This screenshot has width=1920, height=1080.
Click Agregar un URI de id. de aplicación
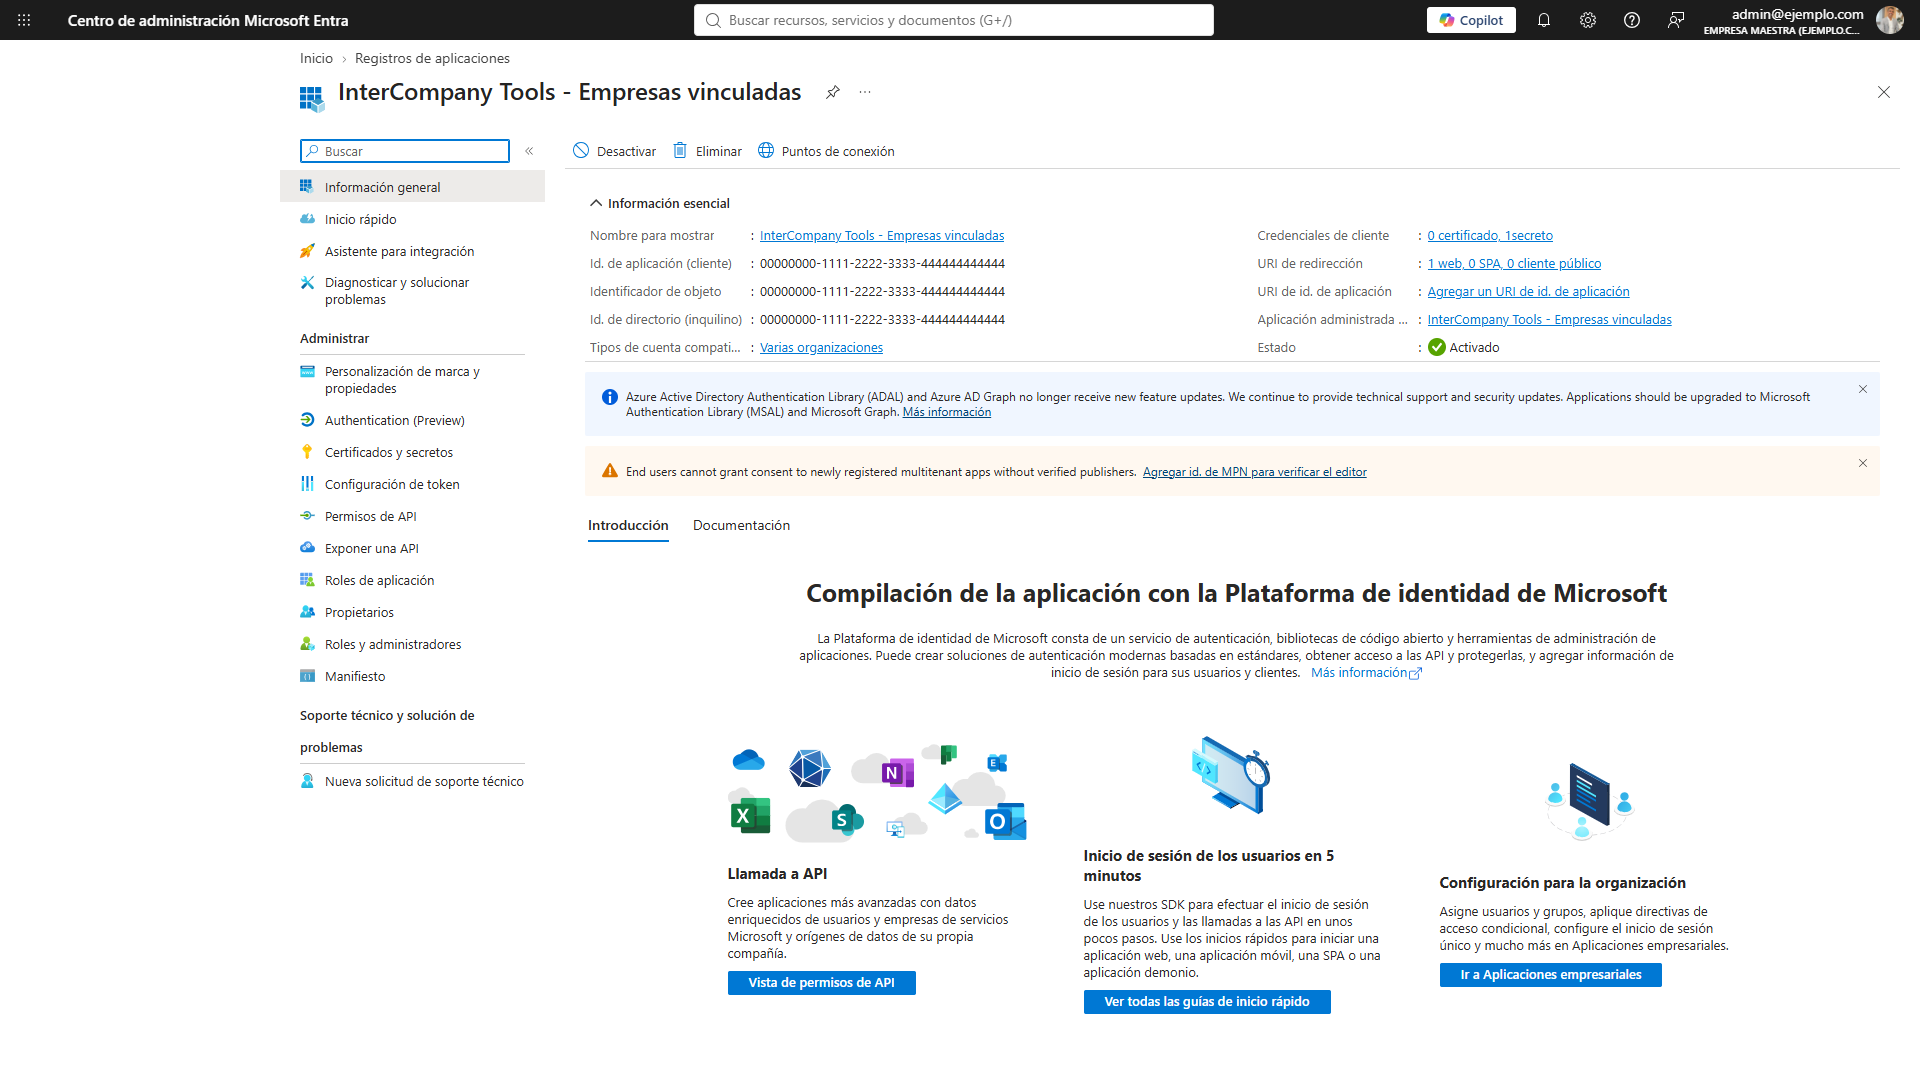click(x=1528, y=292)
